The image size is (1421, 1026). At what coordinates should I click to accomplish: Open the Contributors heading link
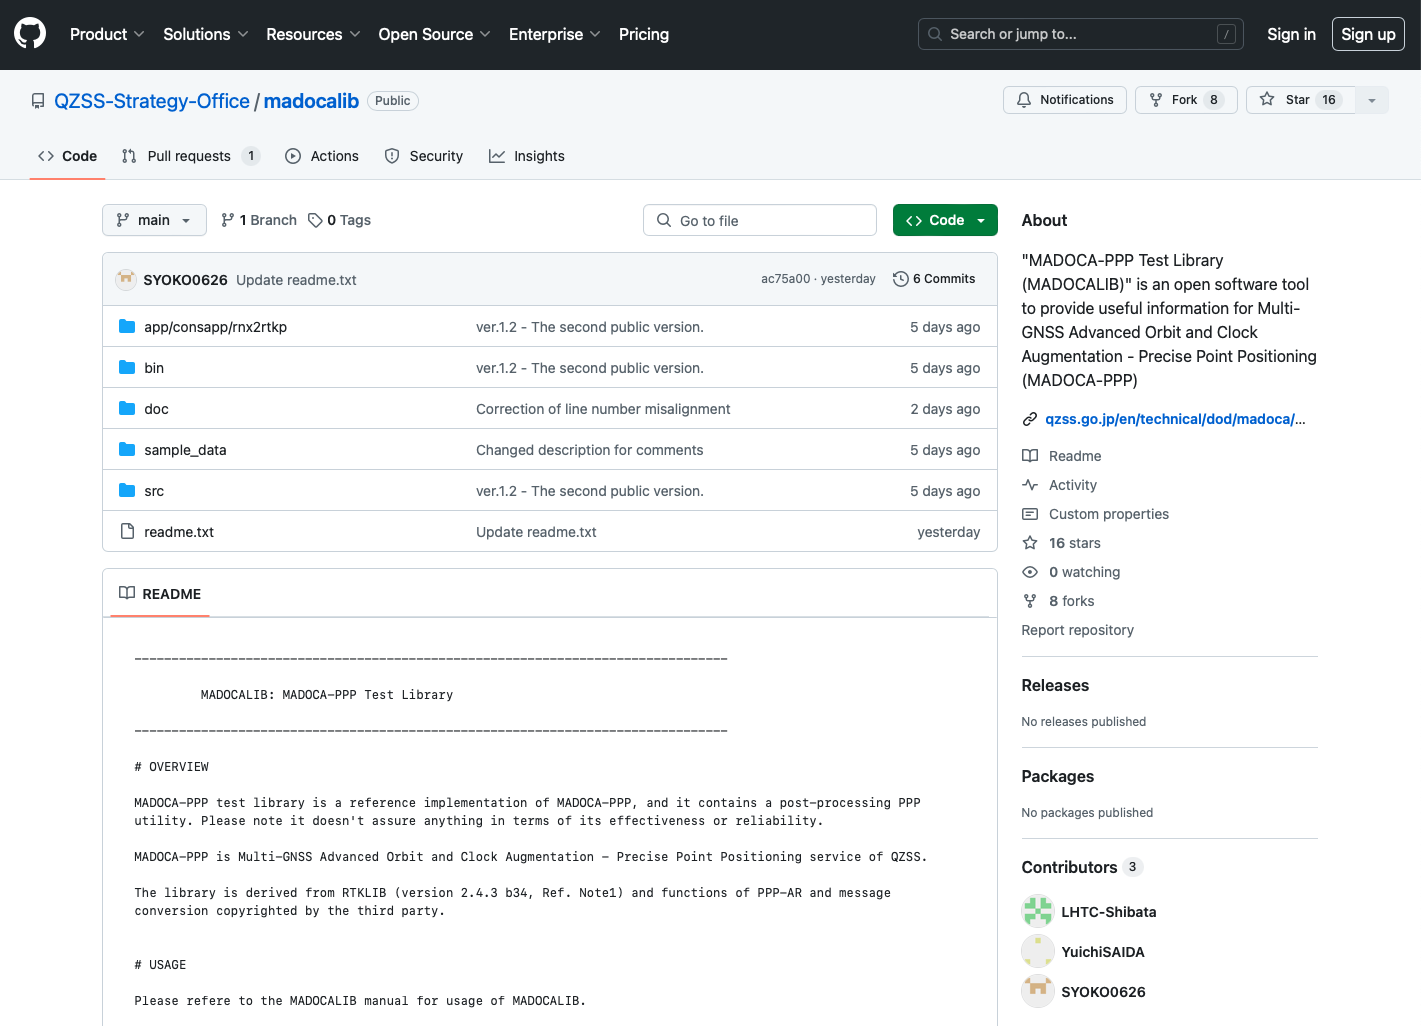1082,867
